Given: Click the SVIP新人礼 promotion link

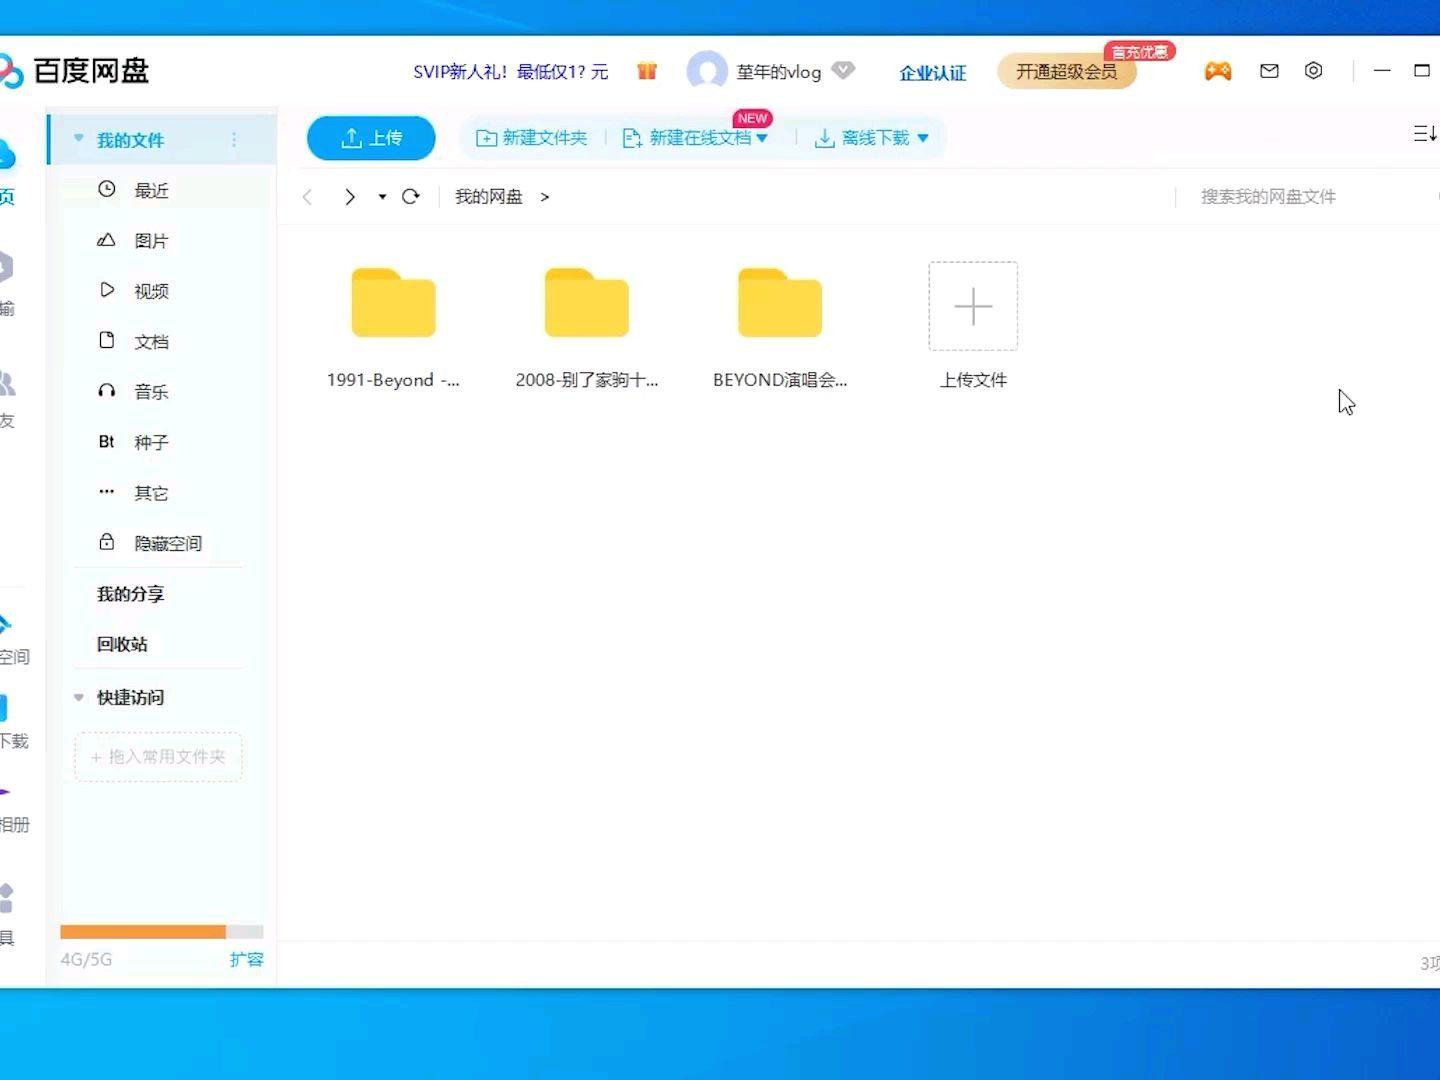Looking at the screenshot, I should 510,72.
